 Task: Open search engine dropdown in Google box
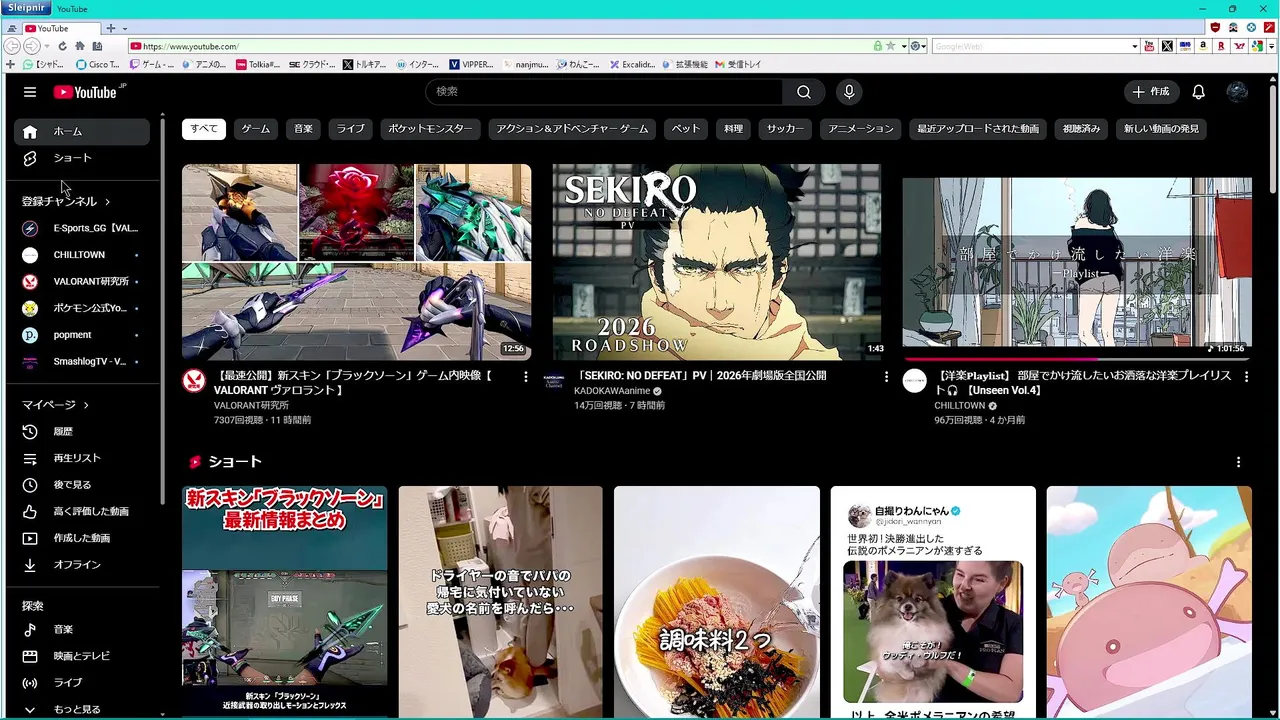point(1135,46)
